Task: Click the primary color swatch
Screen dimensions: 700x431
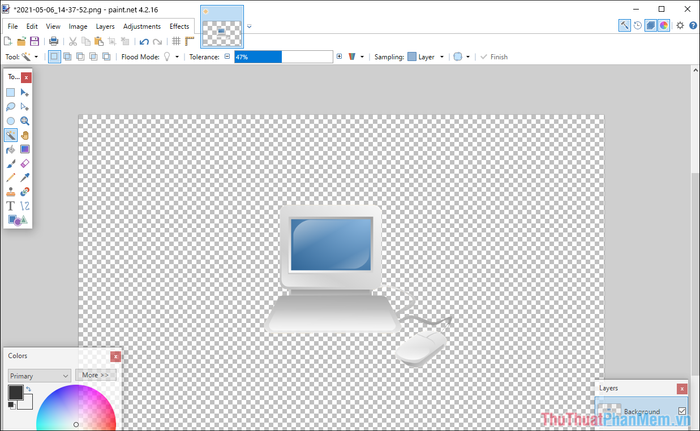Action: (x=16, y=392)
